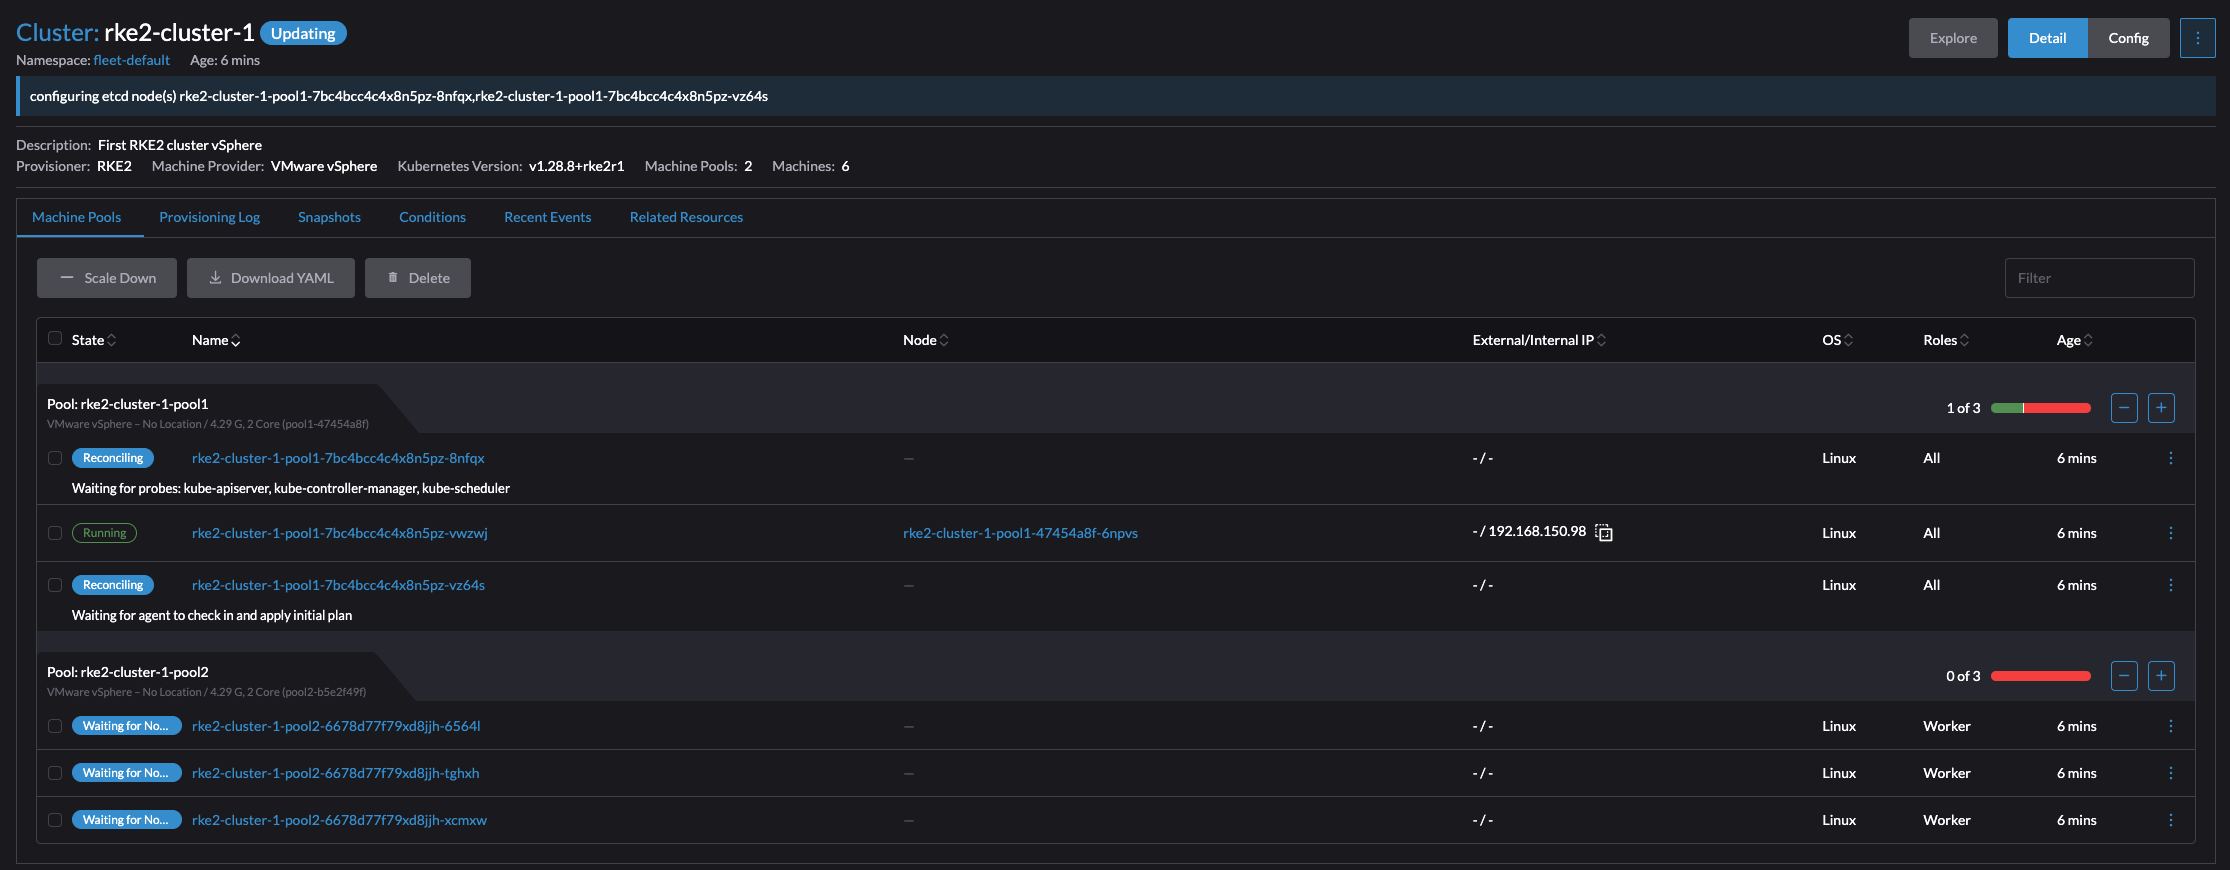2230x870 pixels.
Task: Open machine rke2-cluster-1-pool2-6678d77f79xd8jjh-tghxh
Action: tap(336, 773)
